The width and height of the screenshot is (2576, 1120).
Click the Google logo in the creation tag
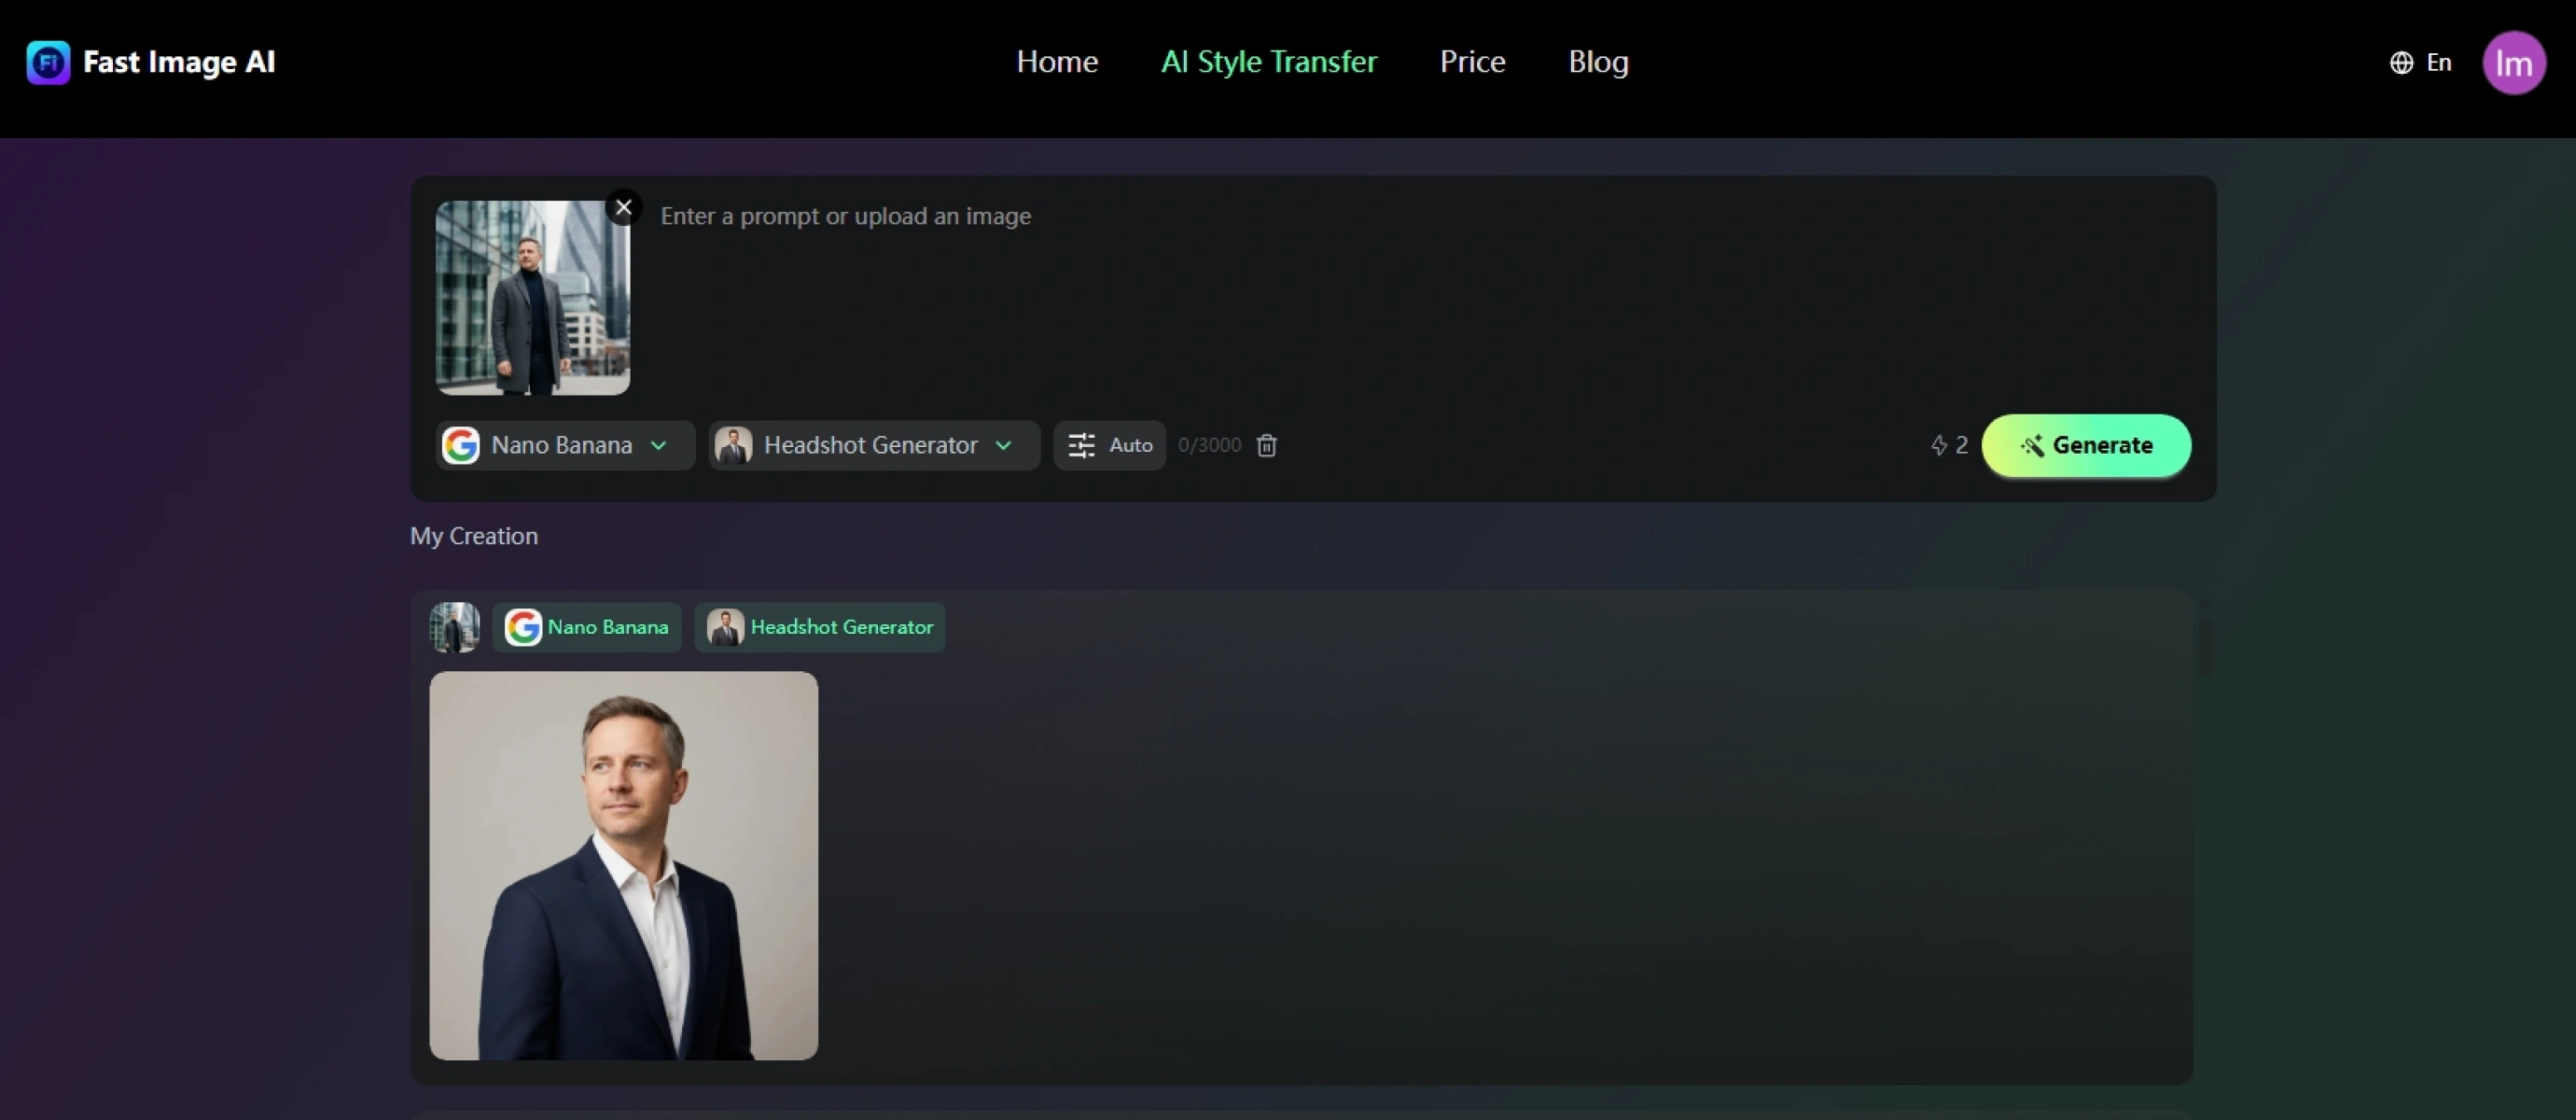point(523,627)
